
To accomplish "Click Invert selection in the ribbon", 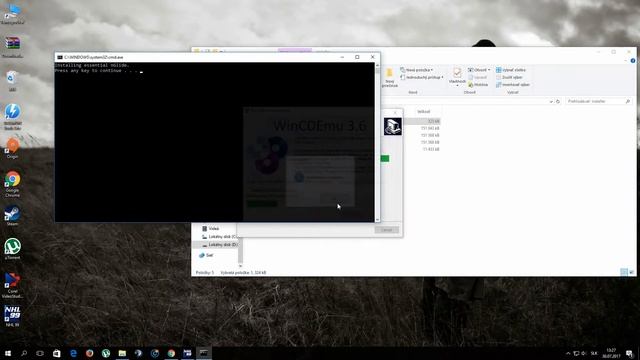I will click(513, 84).
